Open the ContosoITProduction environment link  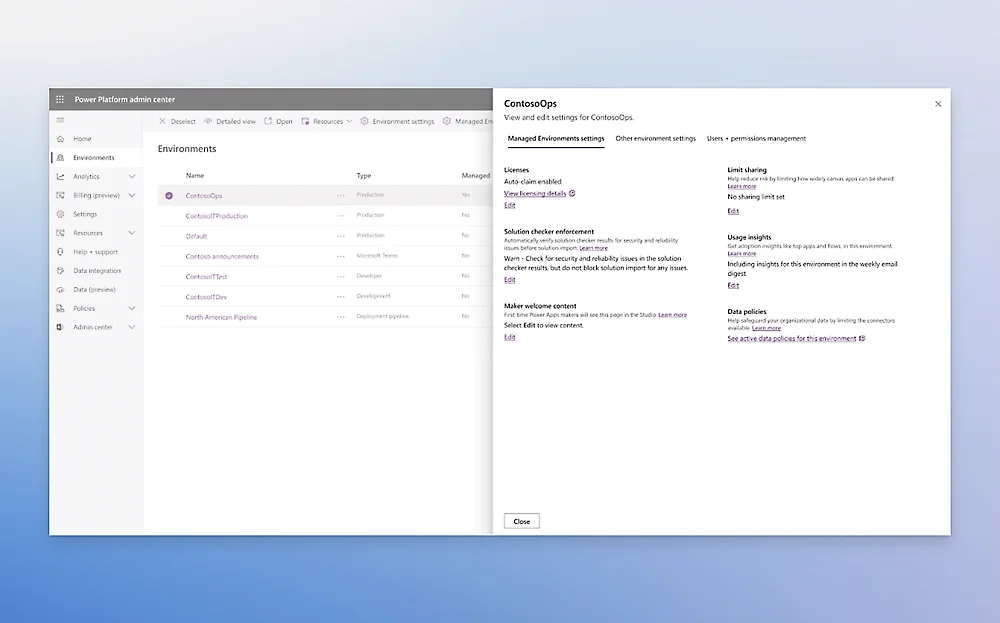[217, 216]
